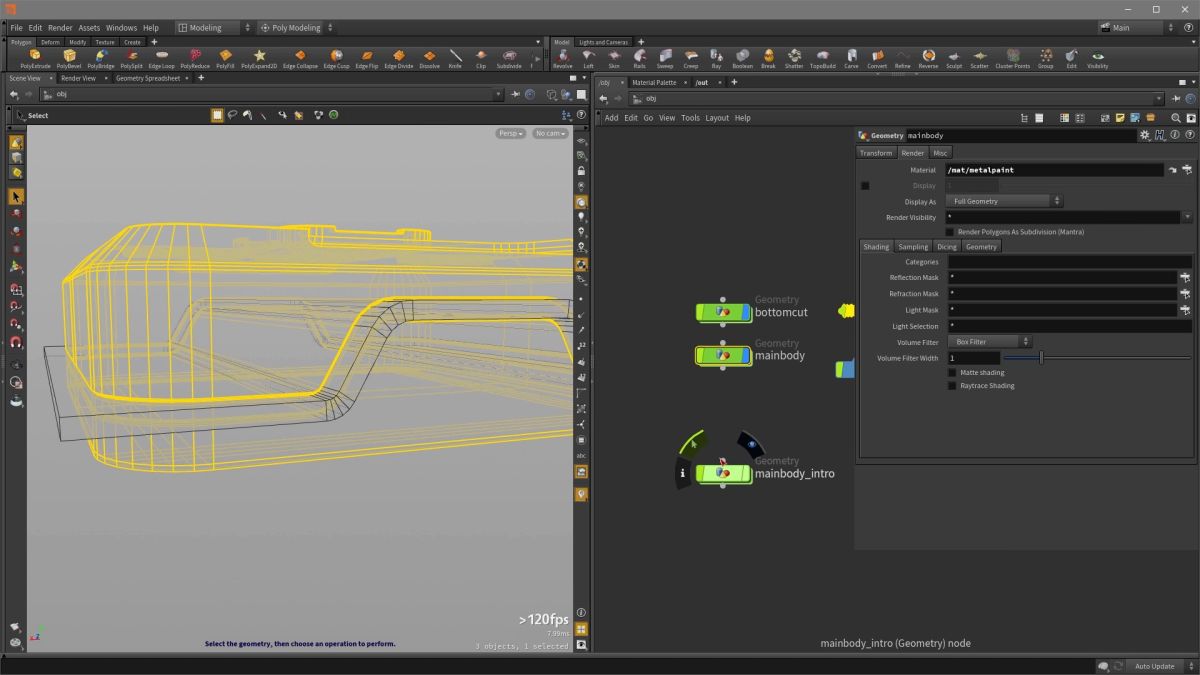Open the Windows menu
1200x675 pixels.
click(121, 28)
